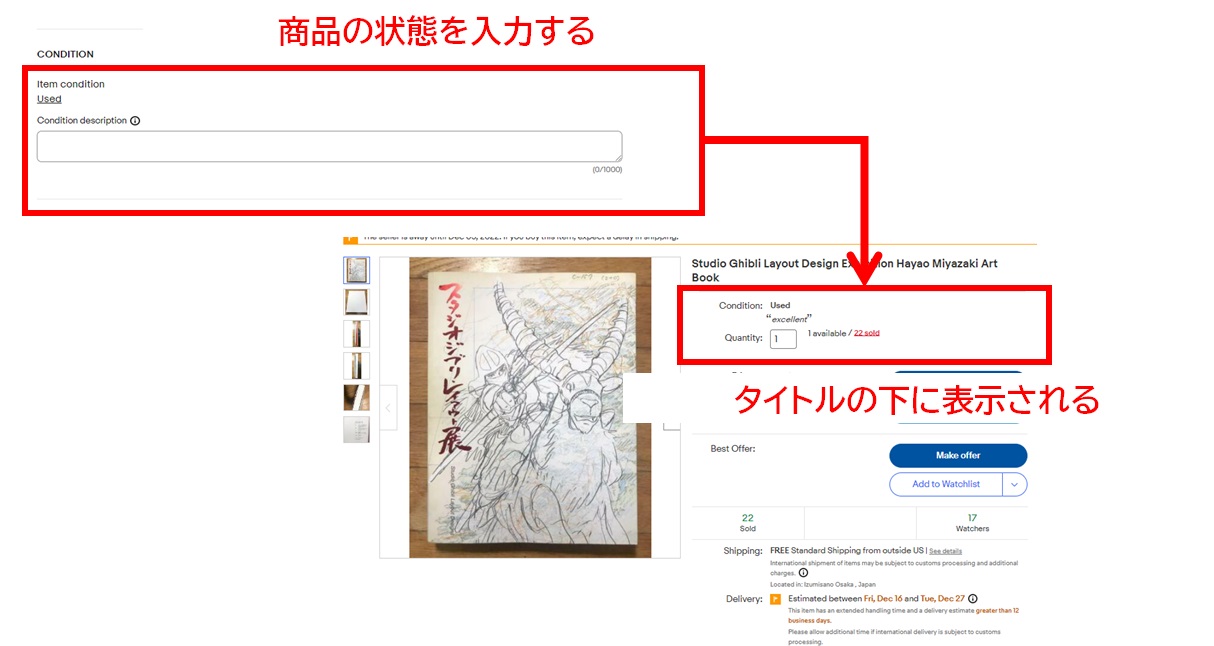The image size is (1214, 646).
Task: Click the Make offer button
Action: click(x=958, y=455)
